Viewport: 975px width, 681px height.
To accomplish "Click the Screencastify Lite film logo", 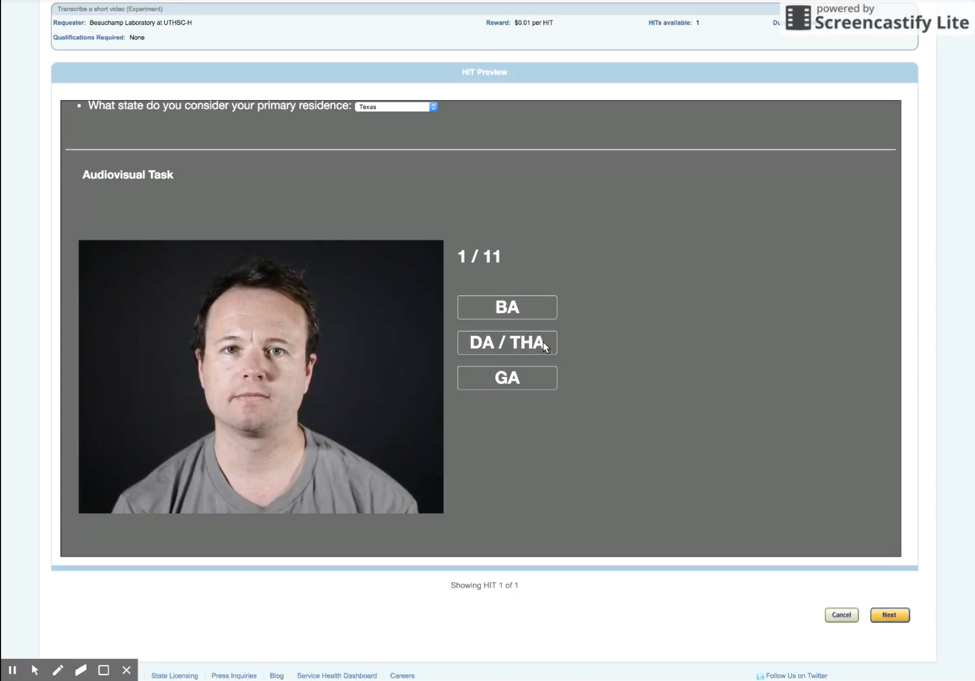I will coord(798,17).
